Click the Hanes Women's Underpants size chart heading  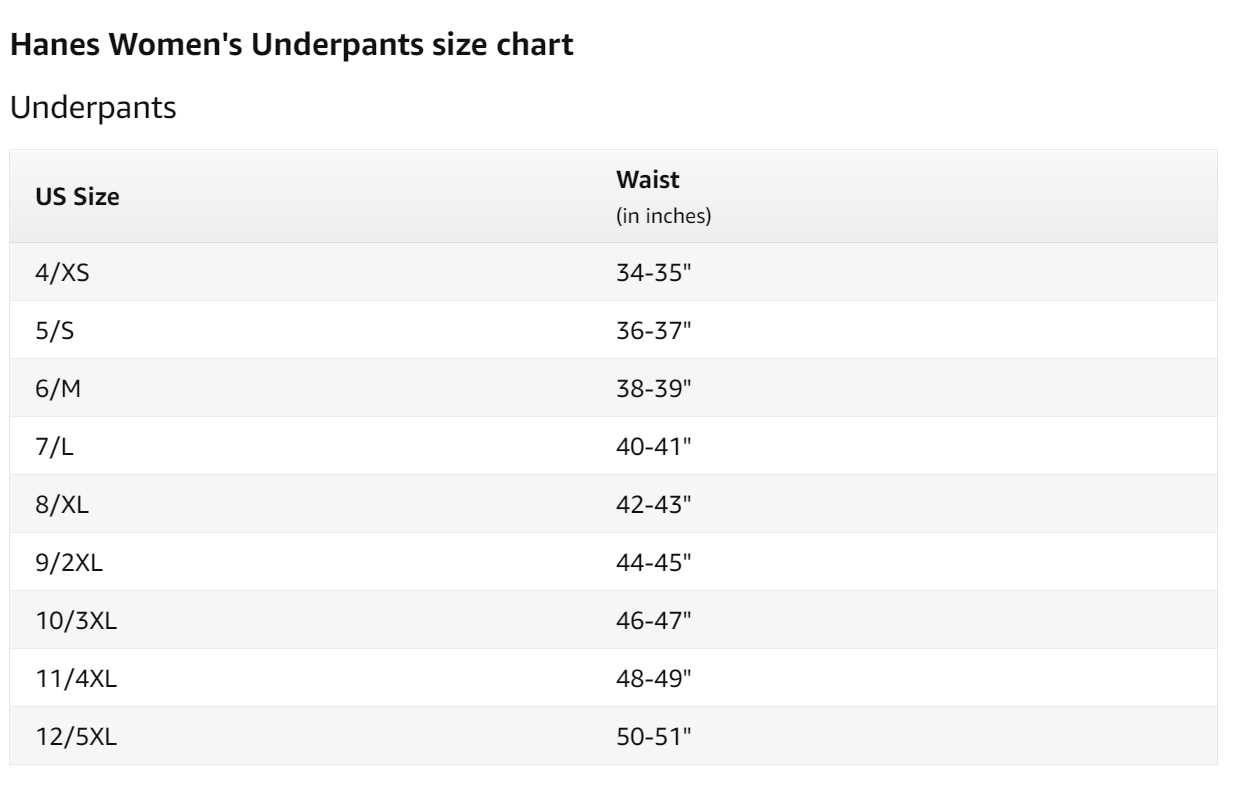(x=291, y=47)
